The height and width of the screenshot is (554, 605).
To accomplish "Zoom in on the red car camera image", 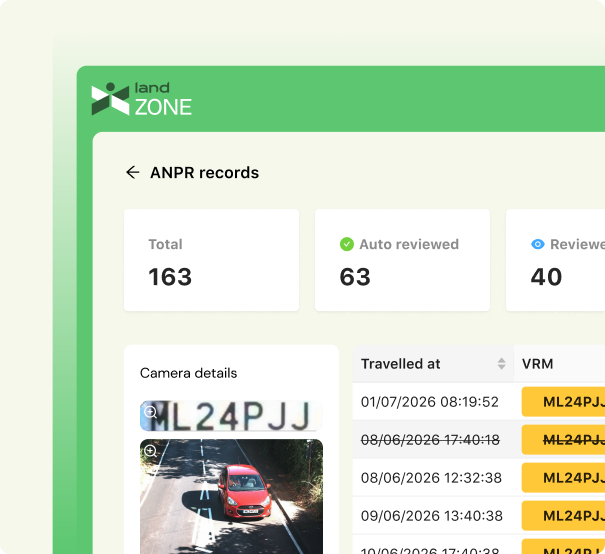I will click(x=150, y=451).
